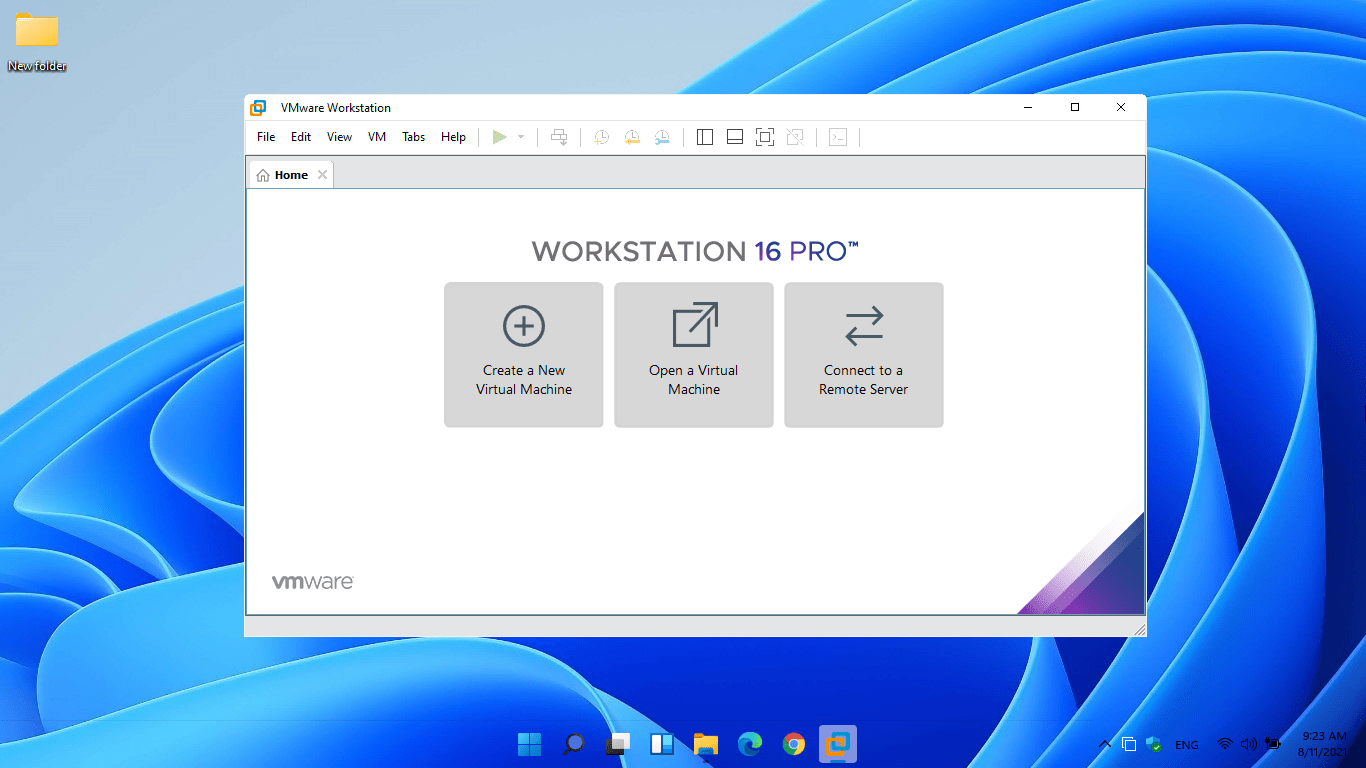Click the Unity mode toolbar icon
Image resolution: width=1366 pixels, height=768 pixels.
(795, 137)
